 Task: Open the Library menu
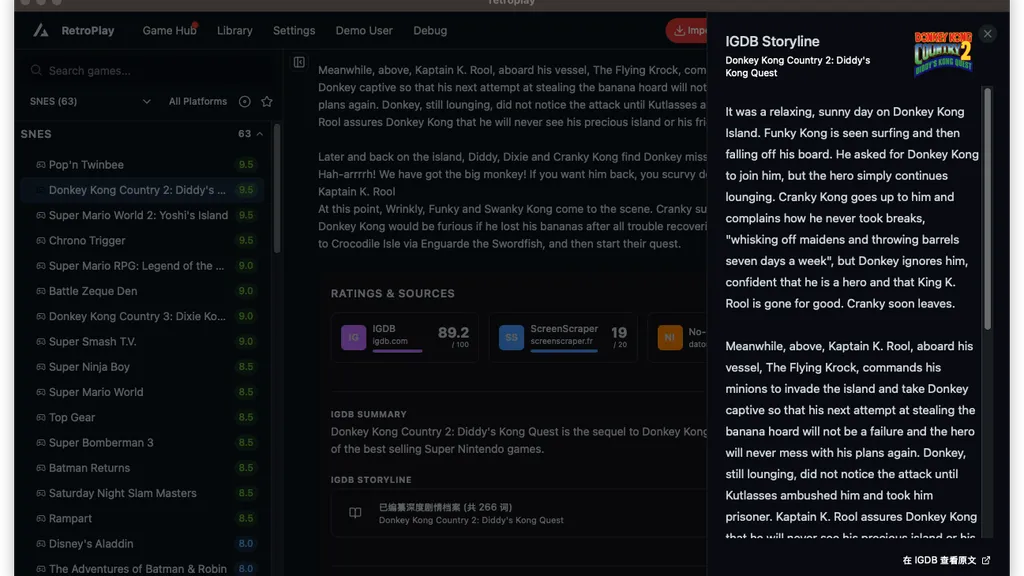coord(234,30)
